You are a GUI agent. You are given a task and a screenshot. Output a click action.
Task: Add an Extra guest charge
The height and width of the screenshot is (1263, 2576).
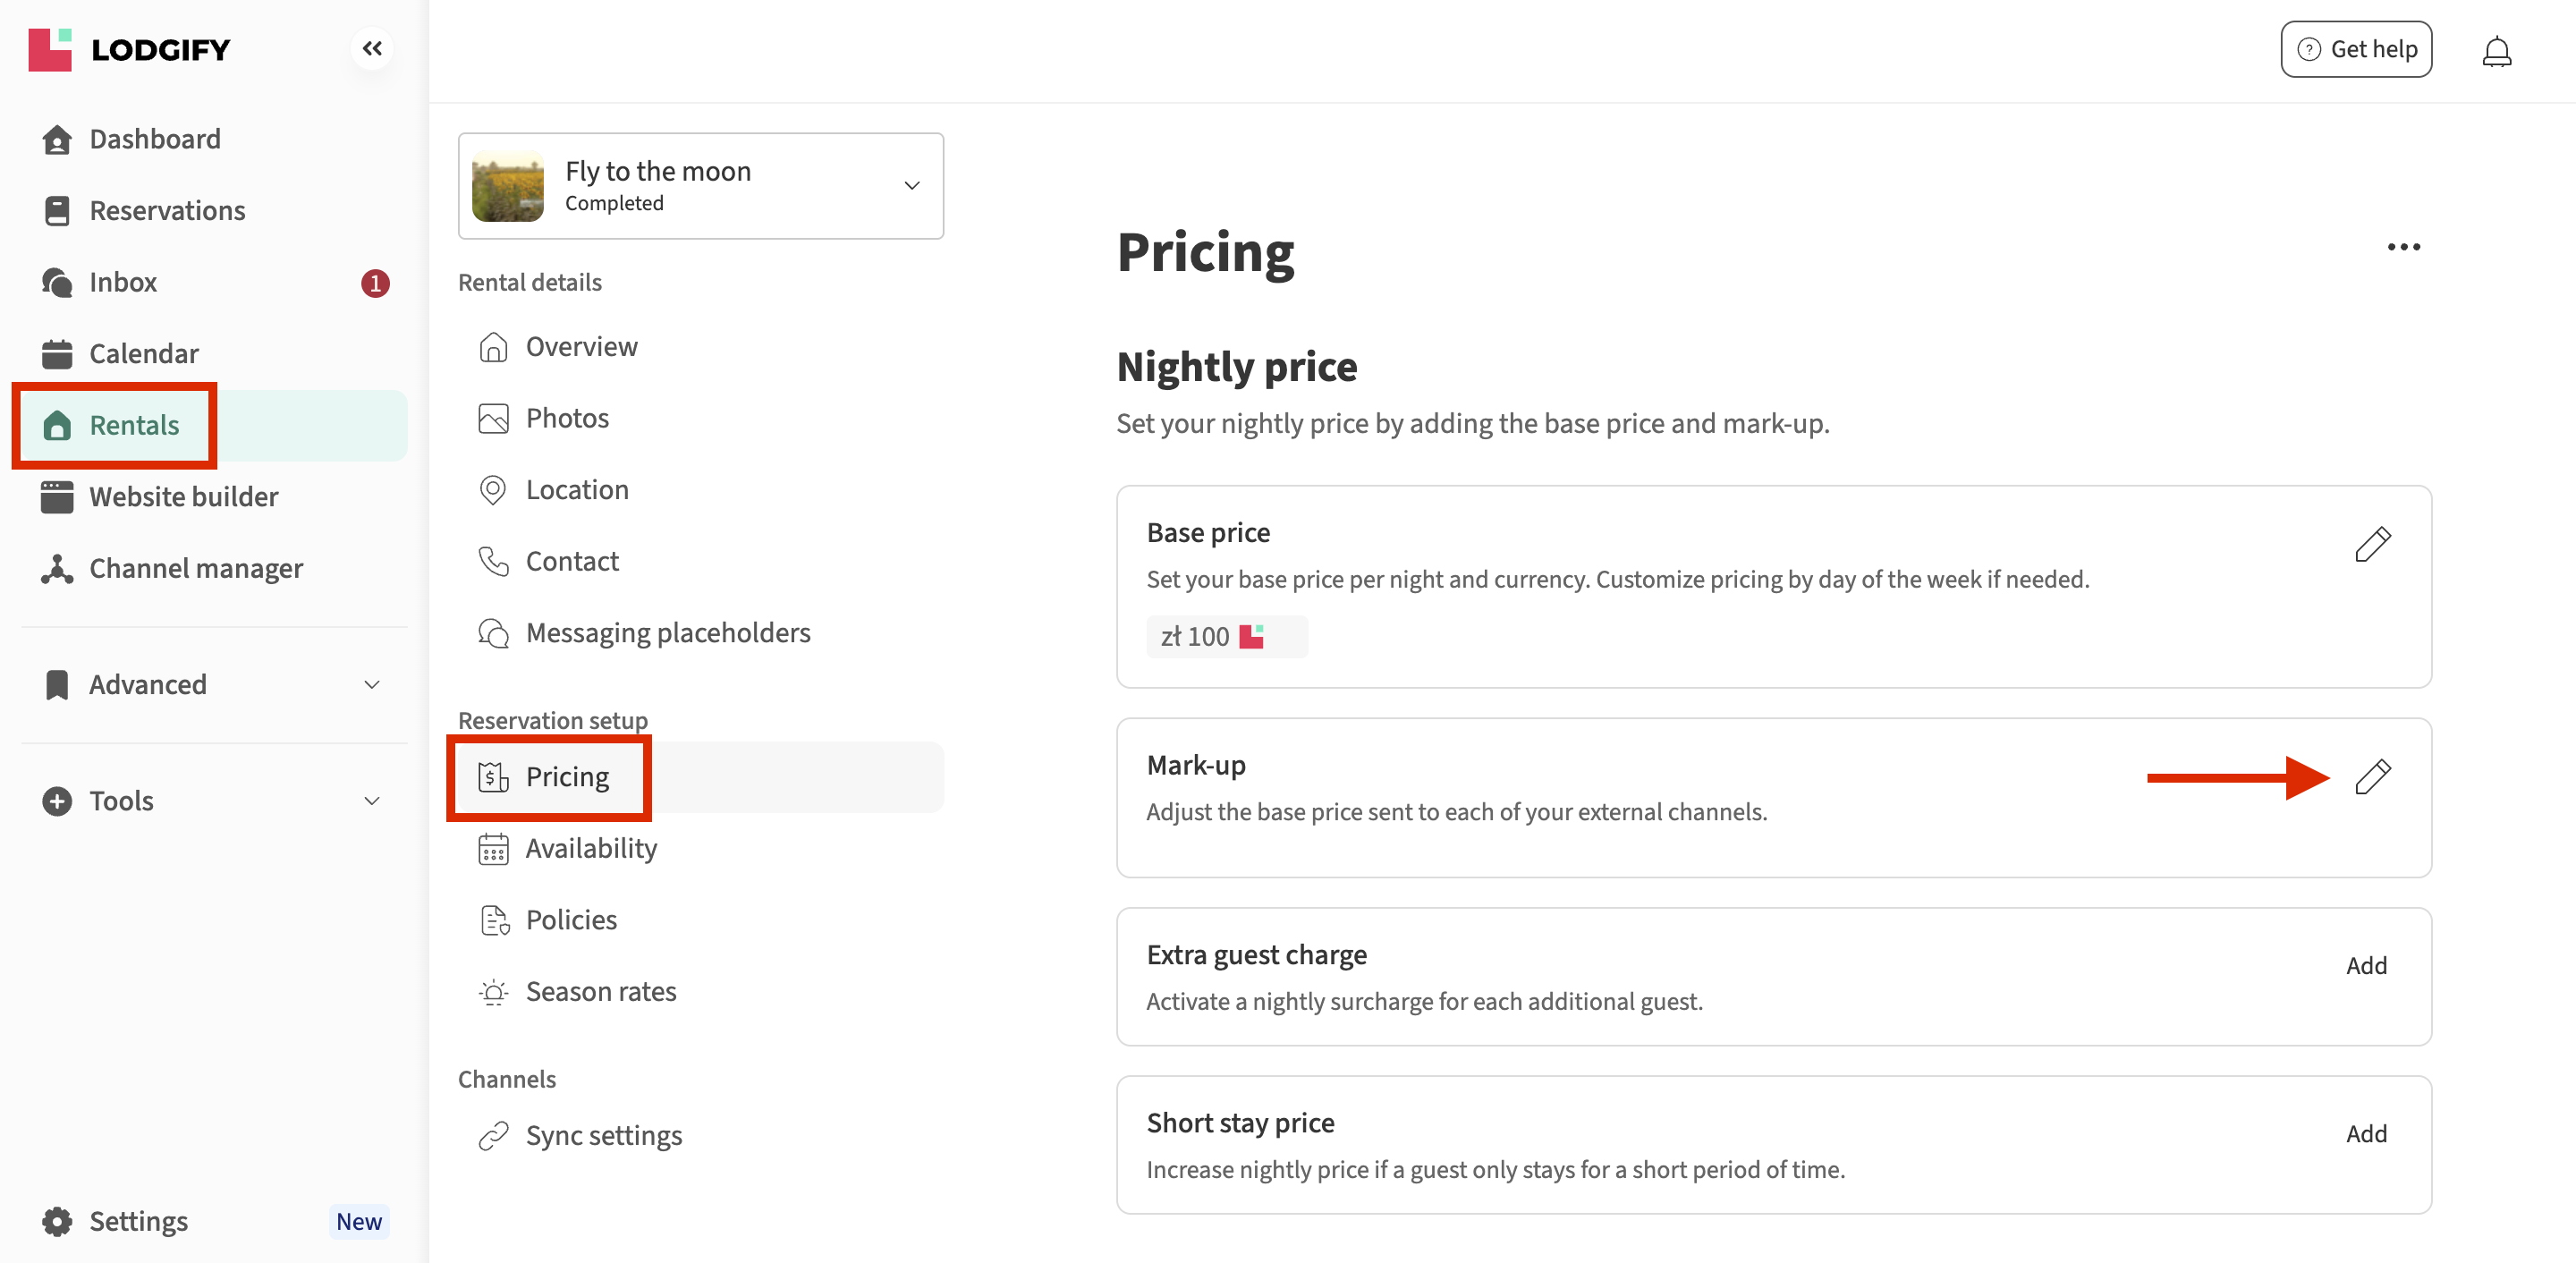tap(2365, 965)
